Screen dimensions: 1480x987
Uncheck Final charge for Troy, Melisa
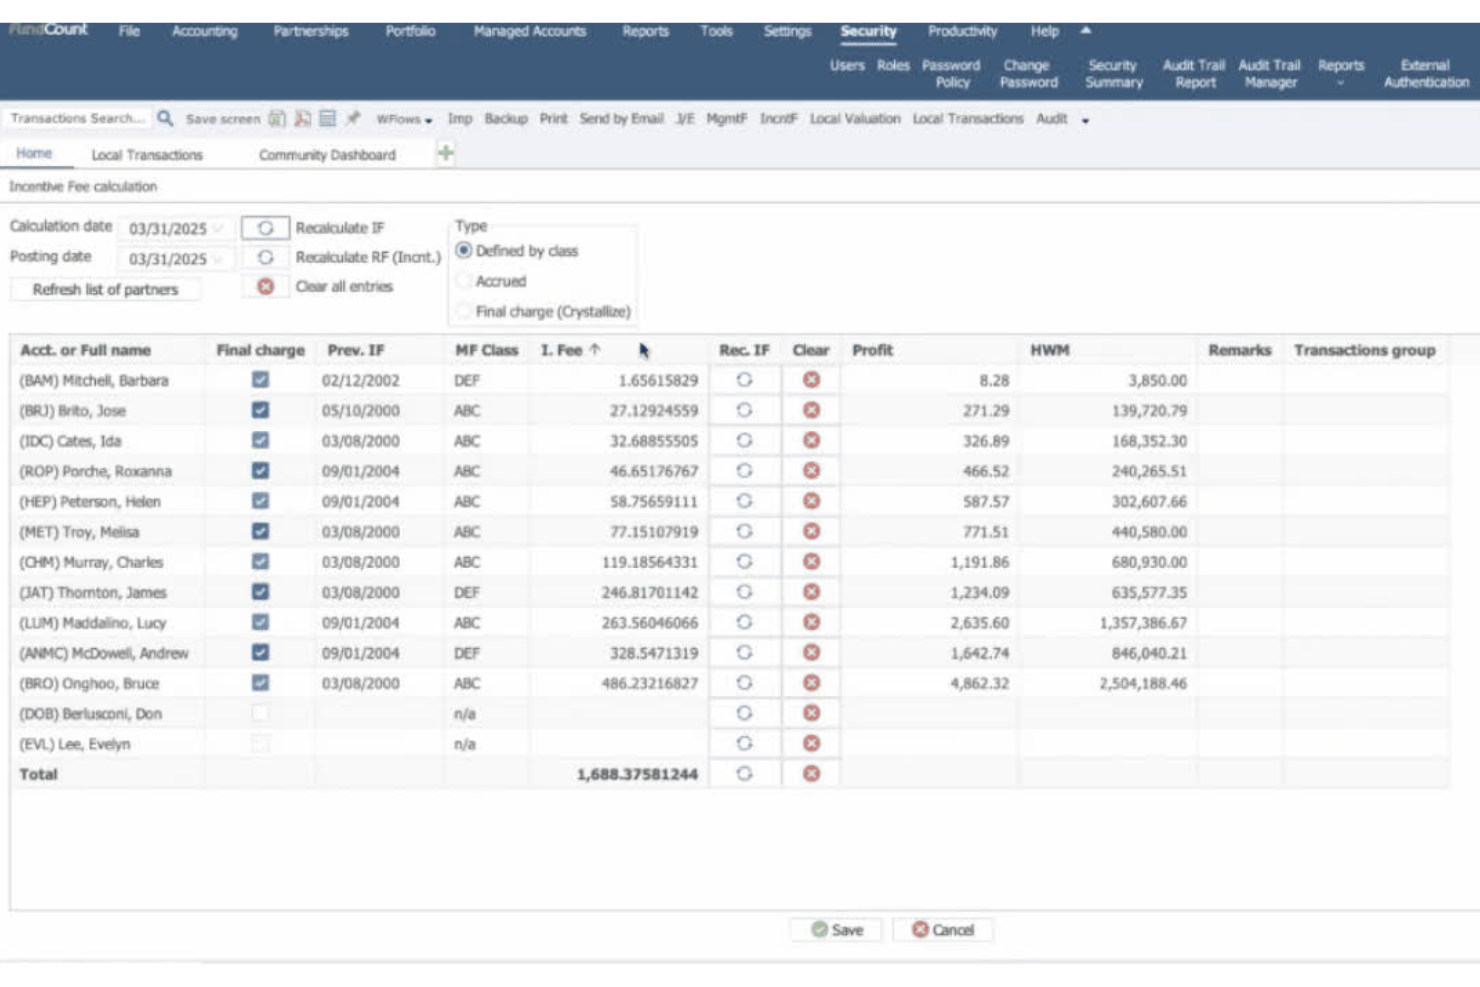point(260,531)
